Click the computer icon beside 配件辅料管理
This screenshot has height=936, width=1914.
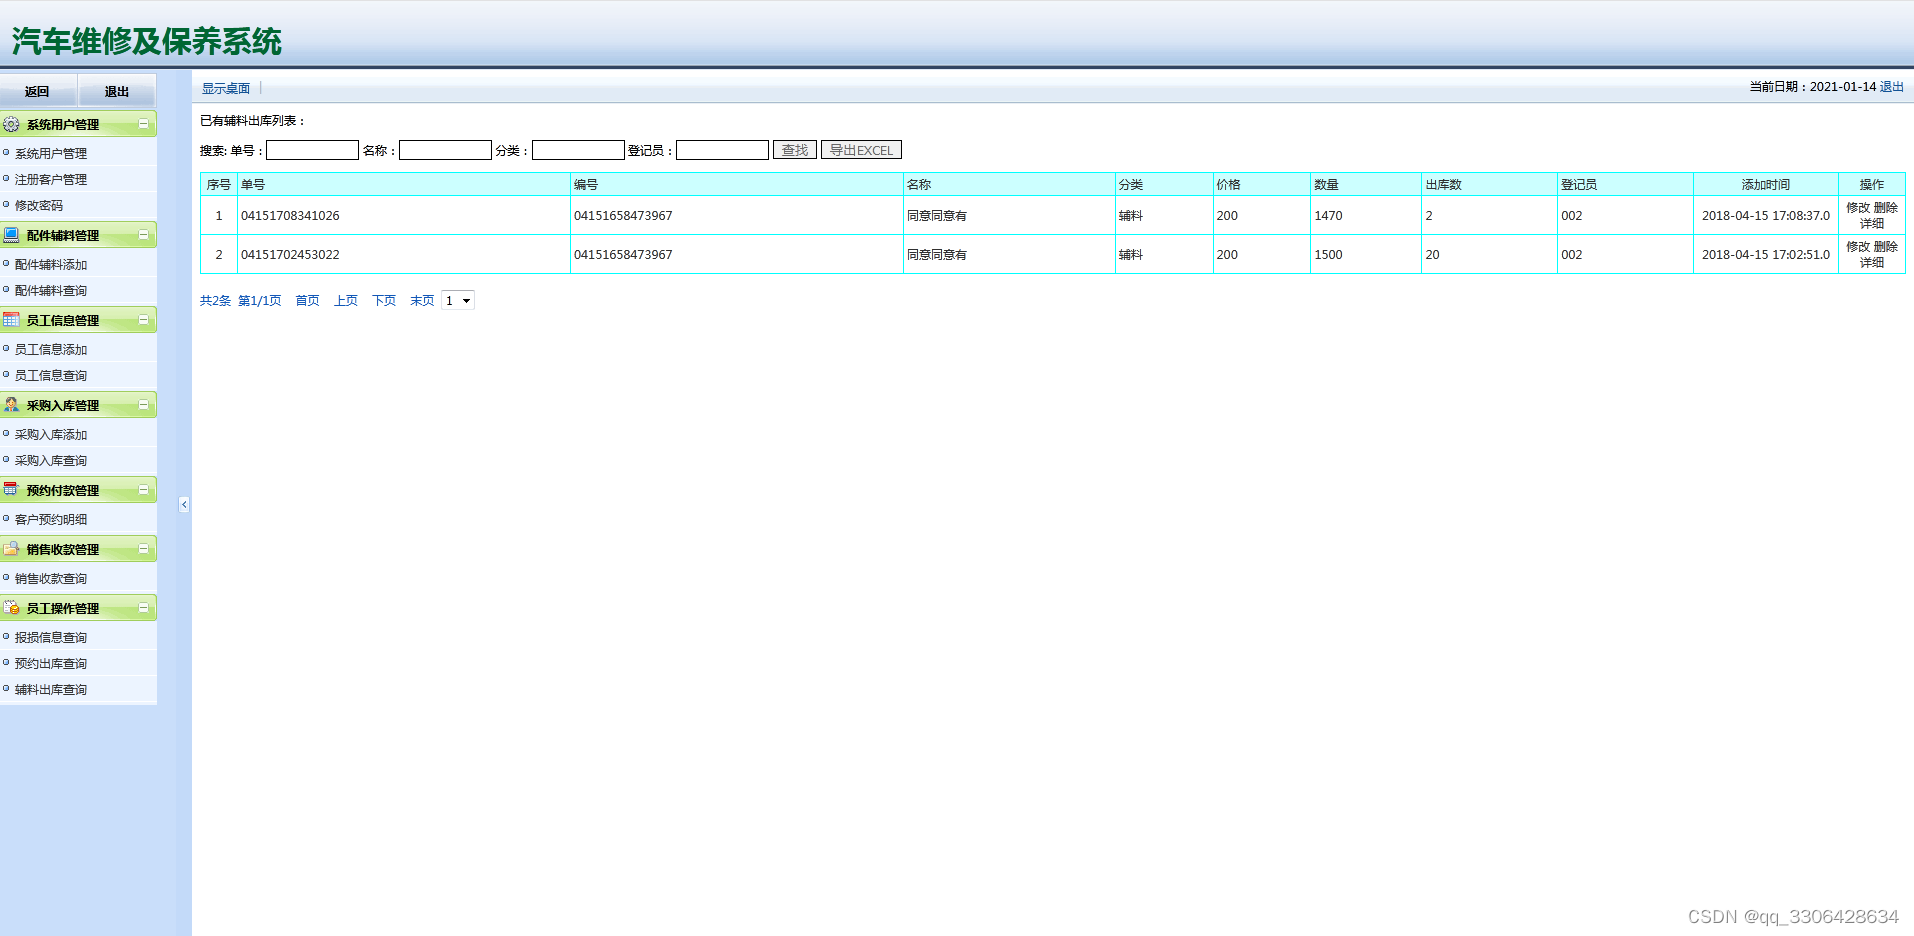pos(11,235)
